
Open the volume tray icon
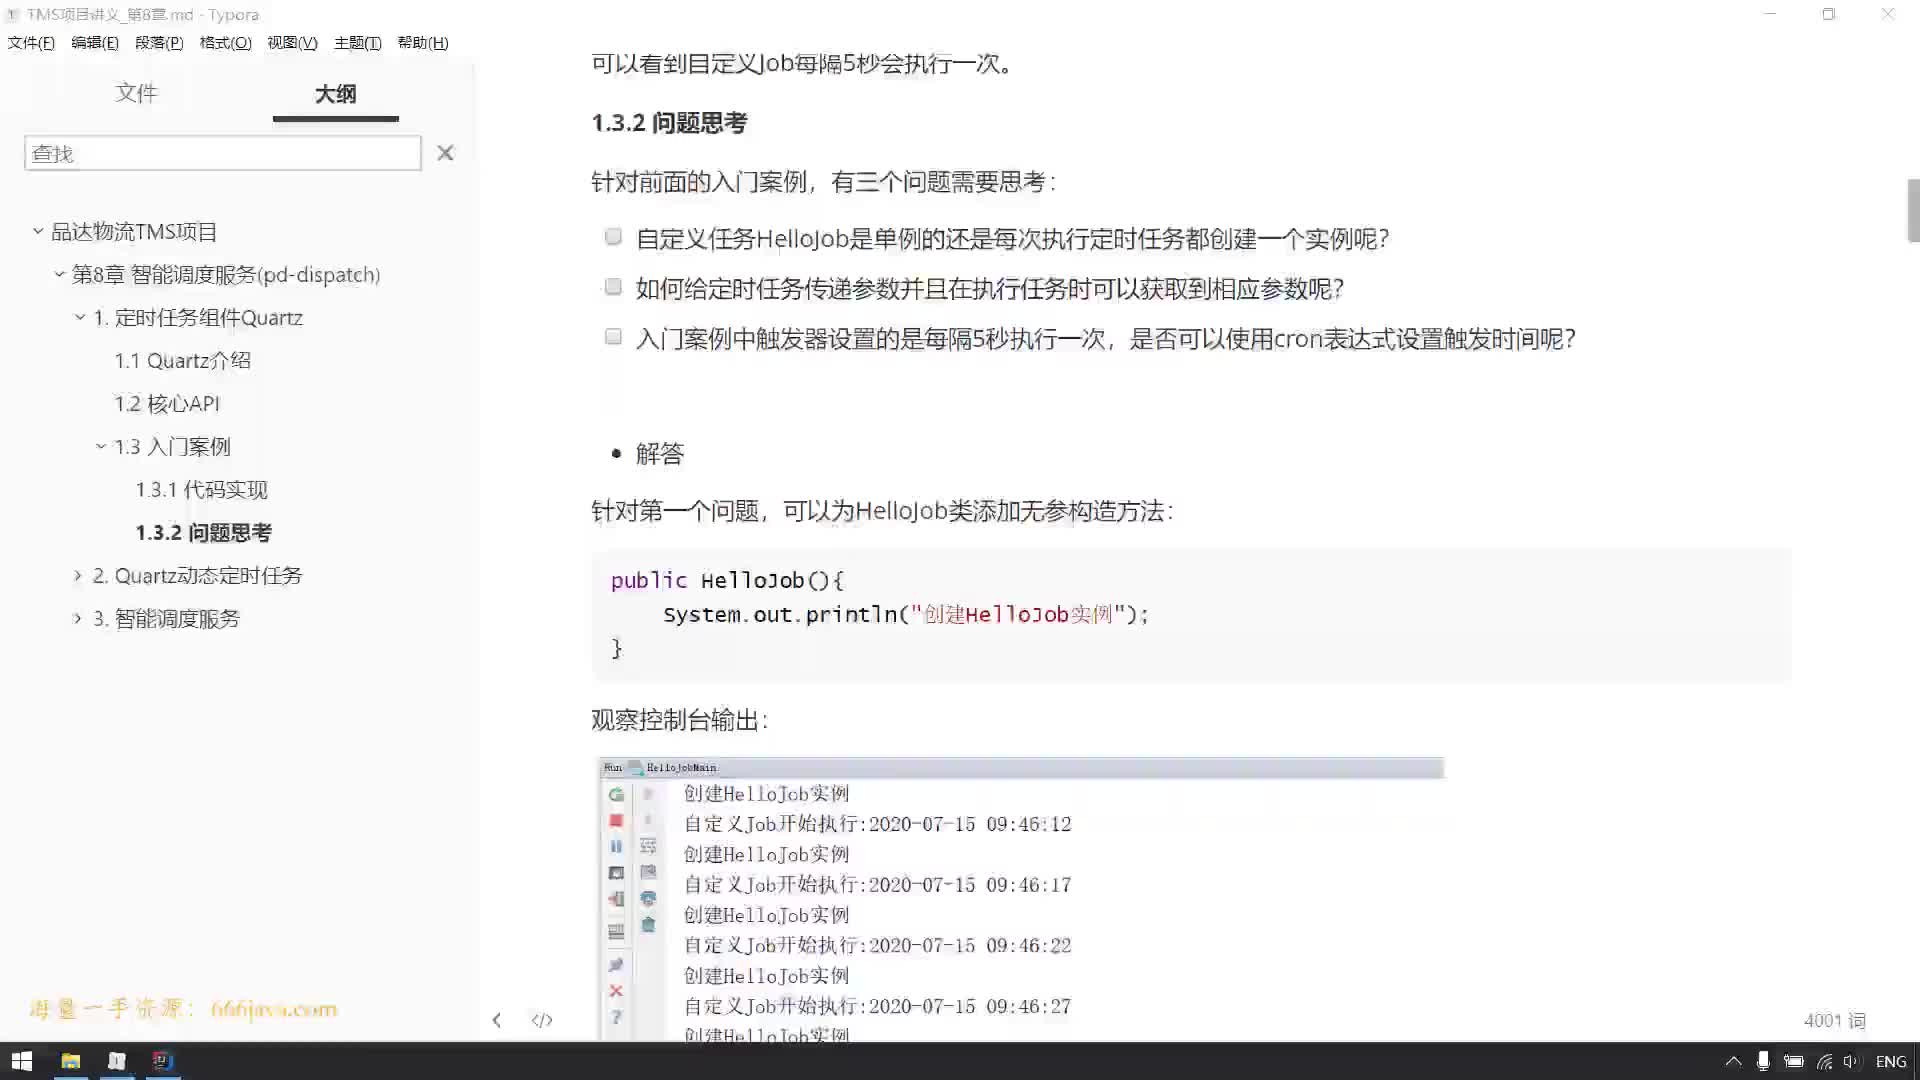tap(1851, 1061)
